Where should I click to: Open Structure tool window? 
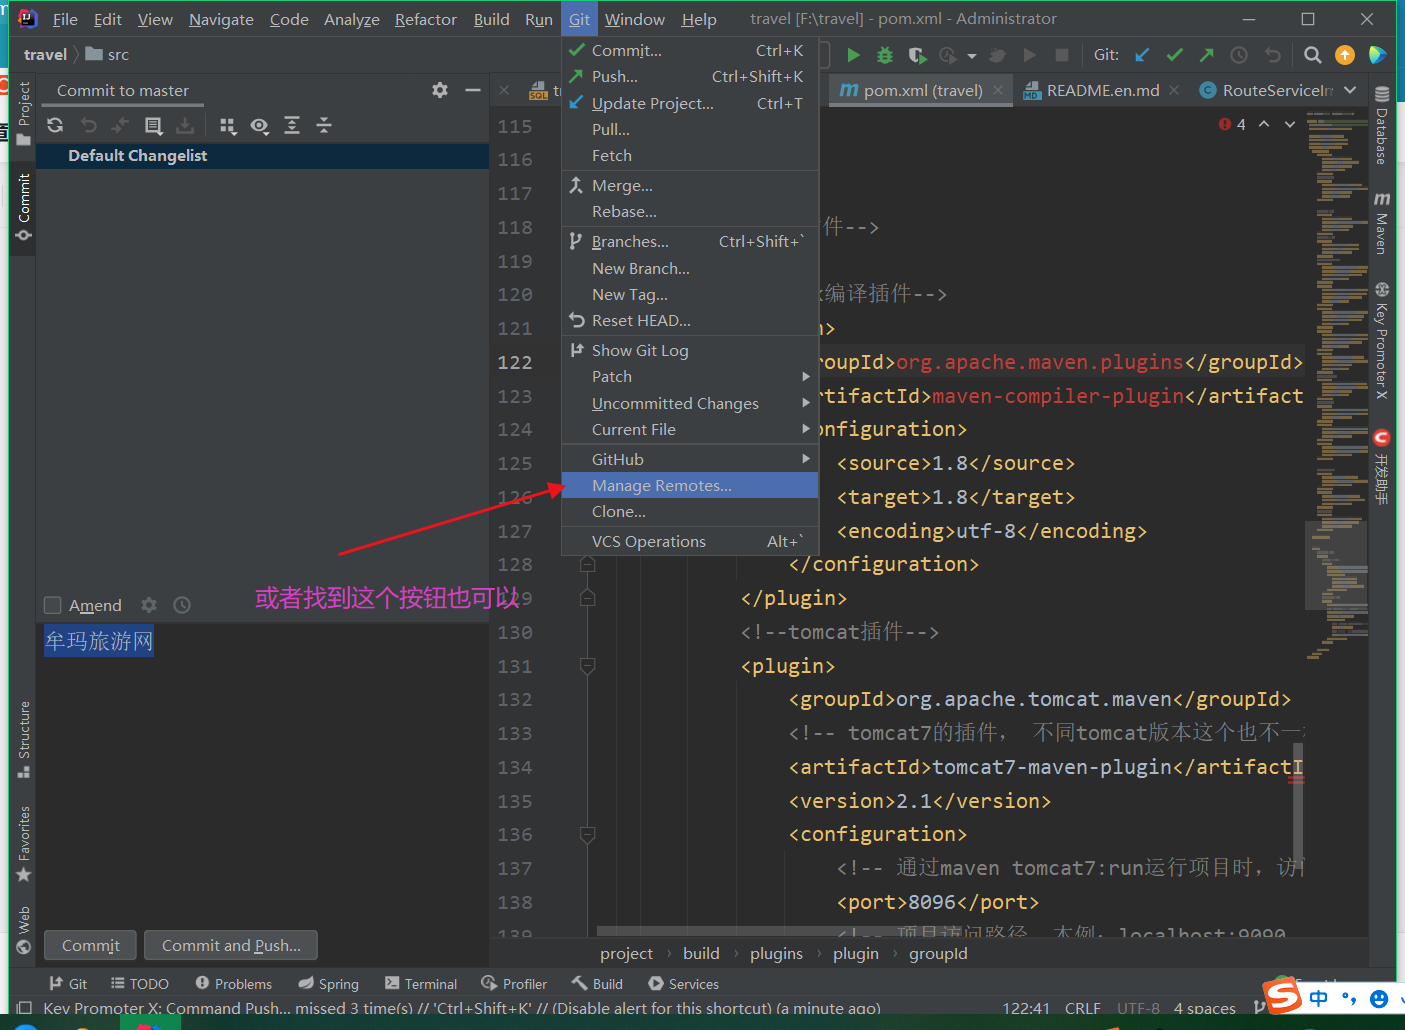click(x=24, y=739)
